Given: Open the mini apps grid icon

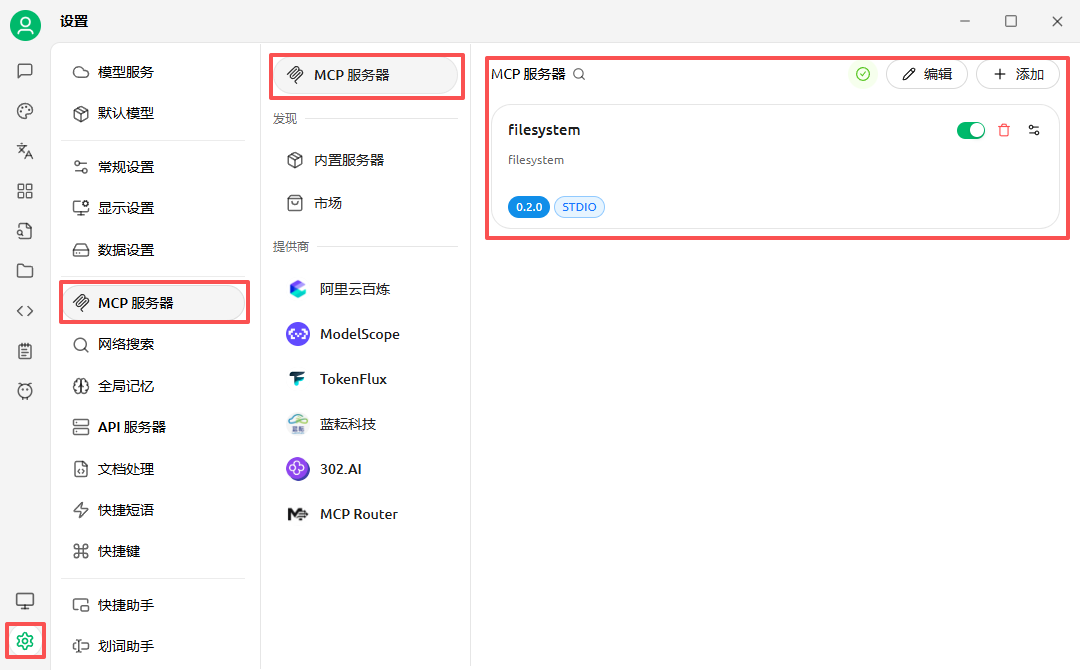Looking at the screenshot, I should tap(25, 191).
